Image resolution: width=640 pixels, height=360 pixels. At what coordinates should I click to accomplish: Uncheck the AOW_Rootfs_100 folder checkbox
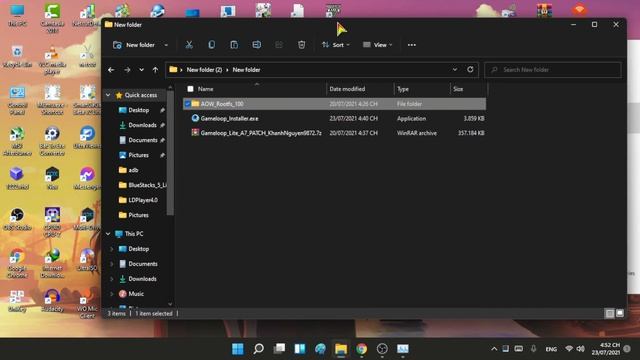188,104
